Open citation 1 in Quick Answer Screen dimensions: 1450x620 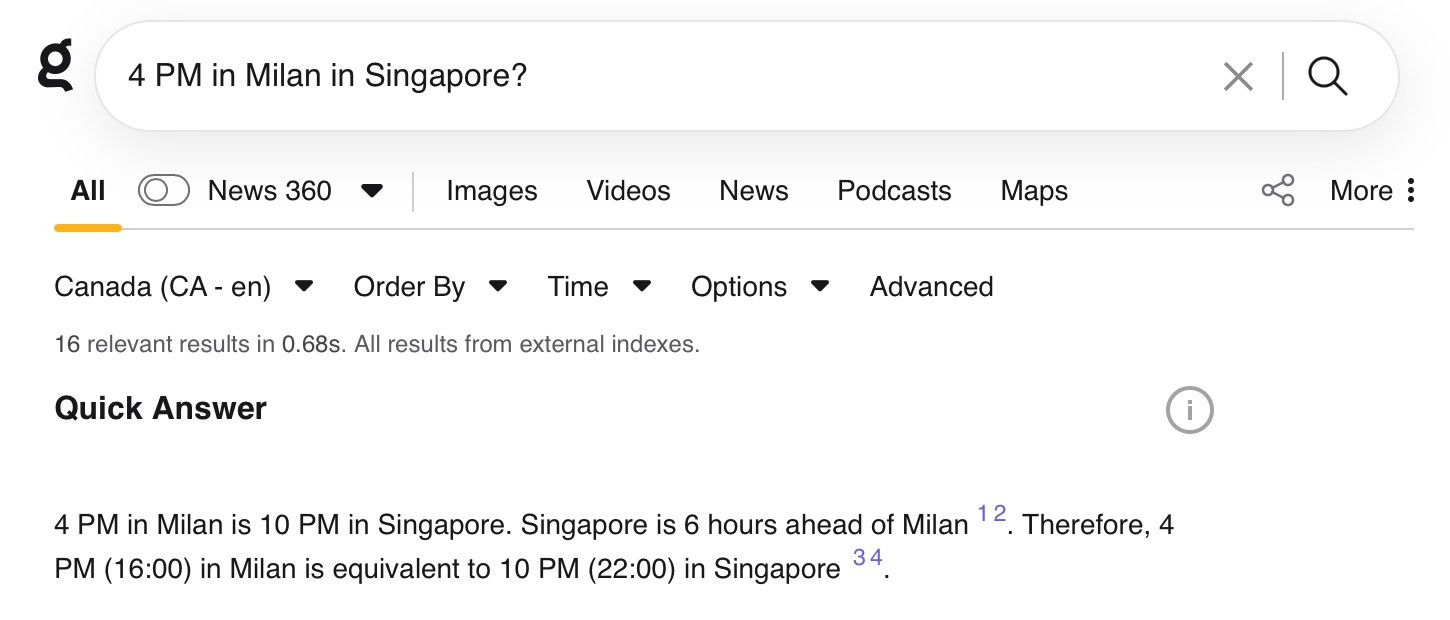983,515
